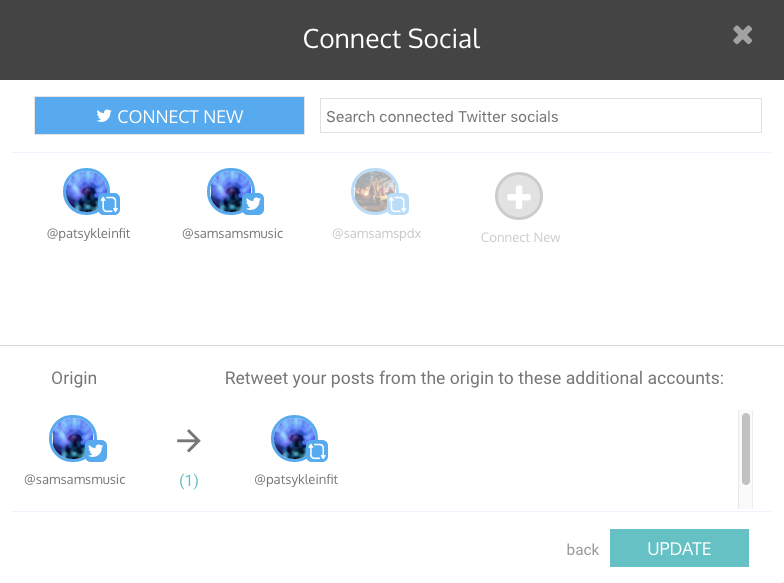This screenshot has height=583, width=784.
Task: Click the gray plus Connect New icon
Action: [518, 196]
